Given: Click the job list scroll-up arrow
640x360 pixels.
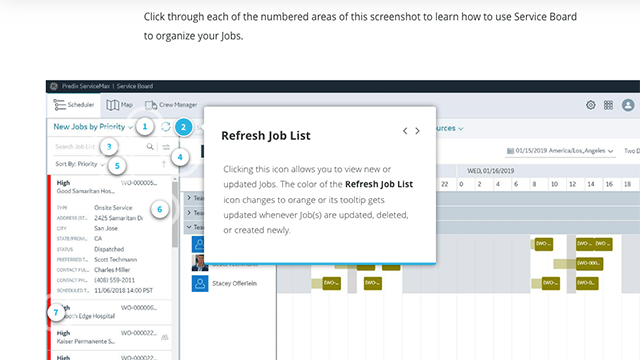Looking at the screenshot, I should point(175,179).
